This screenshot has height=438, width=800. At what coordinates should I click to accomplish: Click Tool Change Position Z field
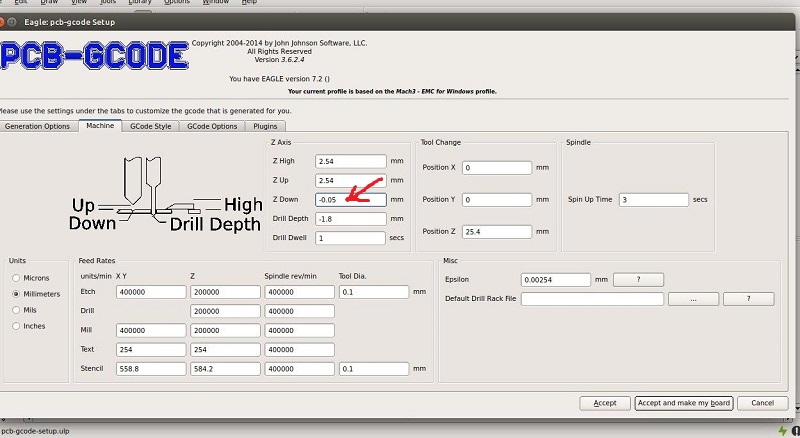click(497, 232)
